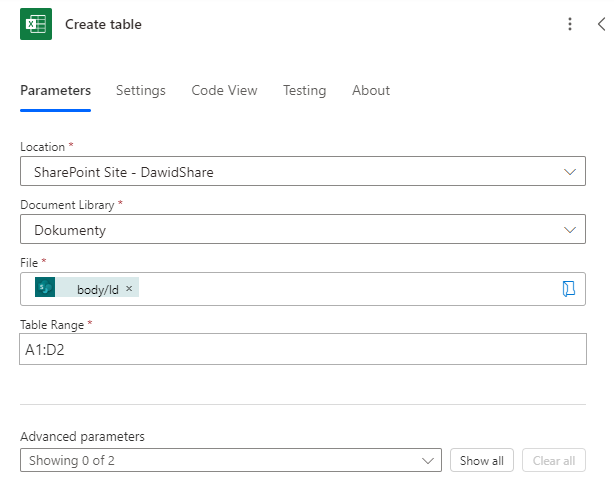Click the Clear all button
This screenshot has height=497, width=614.
click(553, 461)
